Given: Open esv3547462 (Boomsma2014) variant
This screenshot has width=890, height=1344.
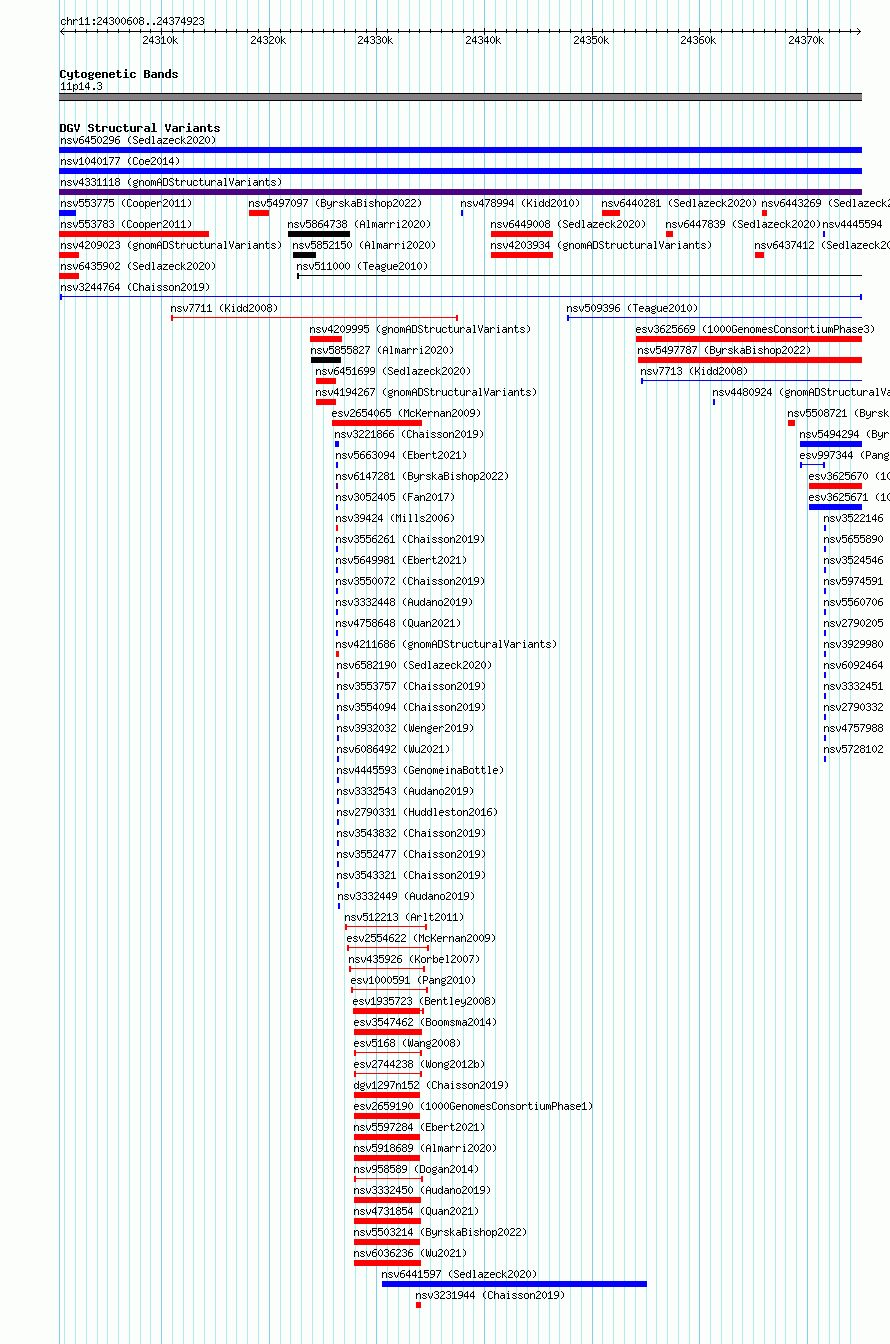Looking at the screenshot, I should [426, 1022].
